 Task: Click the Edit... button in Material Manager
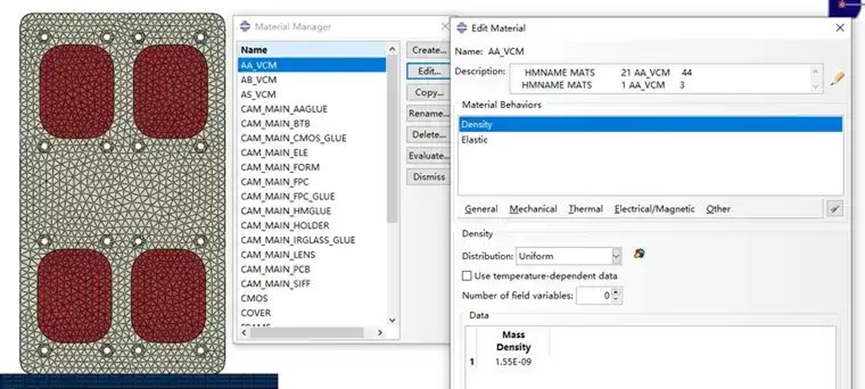[x=428, y=71]
